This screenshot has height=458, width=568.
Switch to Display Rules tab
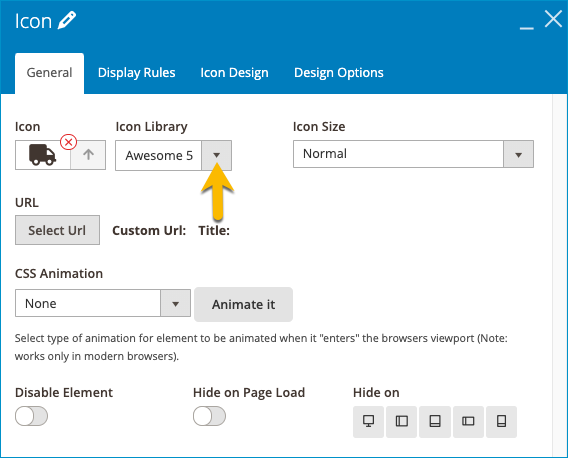click(137, 73)
